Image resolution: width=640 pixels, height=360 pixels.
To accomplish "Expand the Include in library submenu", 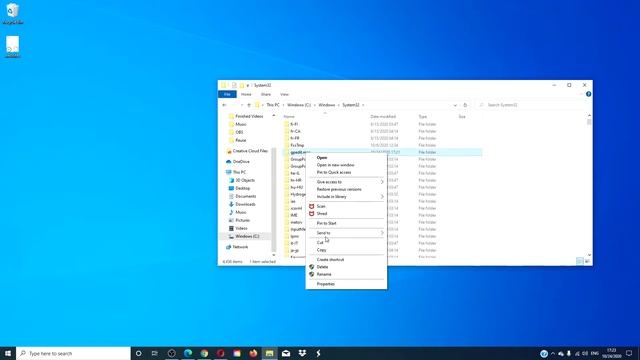I will click(x=346, y=196).
